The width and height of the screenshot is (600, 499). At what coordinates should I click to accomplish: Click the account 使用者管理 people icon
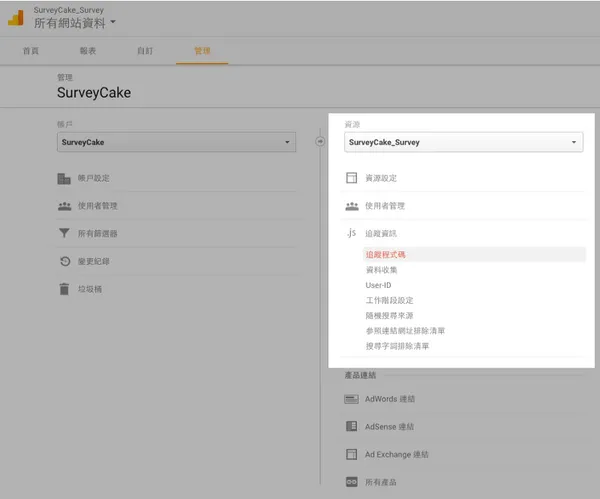tap(64, 206)
